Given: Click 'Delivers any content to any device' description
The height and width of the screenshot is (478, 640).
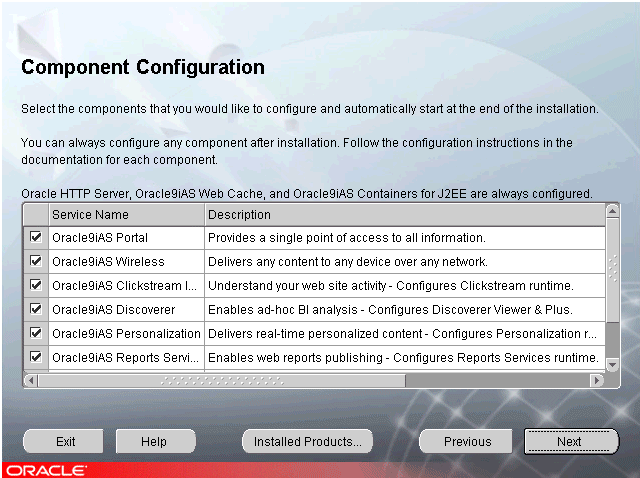Looking at the screenshot, I should (405, 262).
